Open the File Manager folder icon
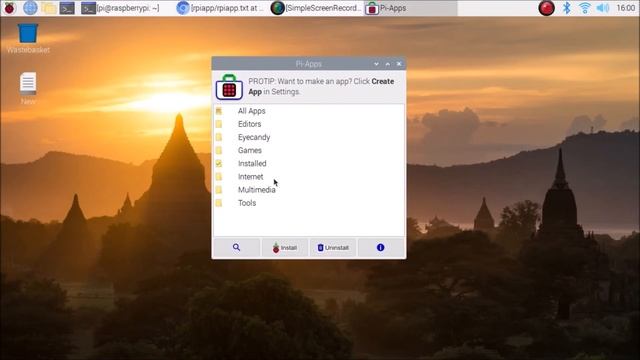Screen dimensions: 640x360 (49, 8)
